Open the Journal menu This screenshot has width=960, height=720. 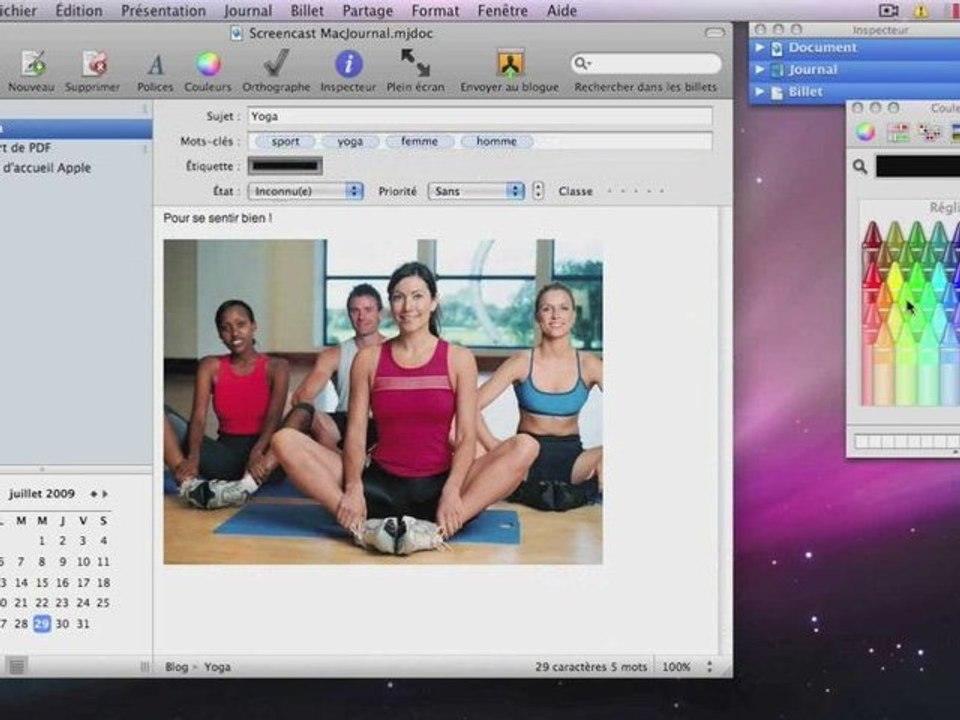248,10
